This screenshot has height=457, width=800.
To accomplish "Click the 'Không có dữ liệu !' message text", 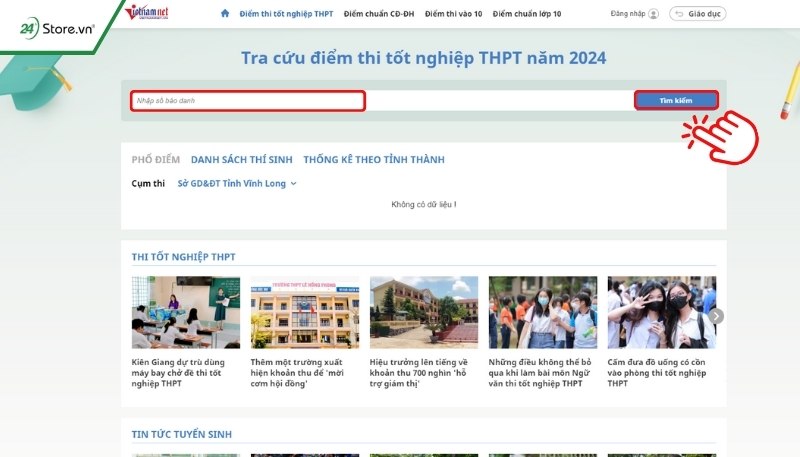I will pyautogui.click(x=424, y=205).
